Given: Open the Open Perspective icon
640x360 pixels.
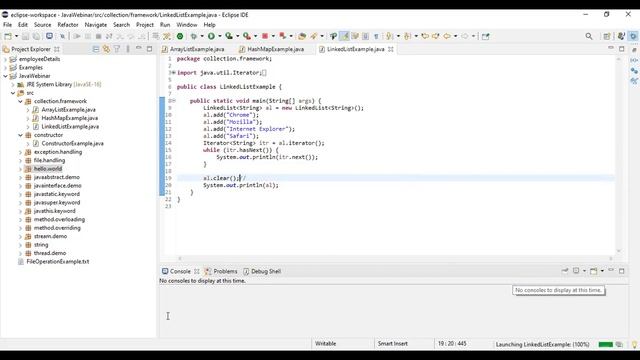Looking at the screenshot, I should click(x=607, y=36).
